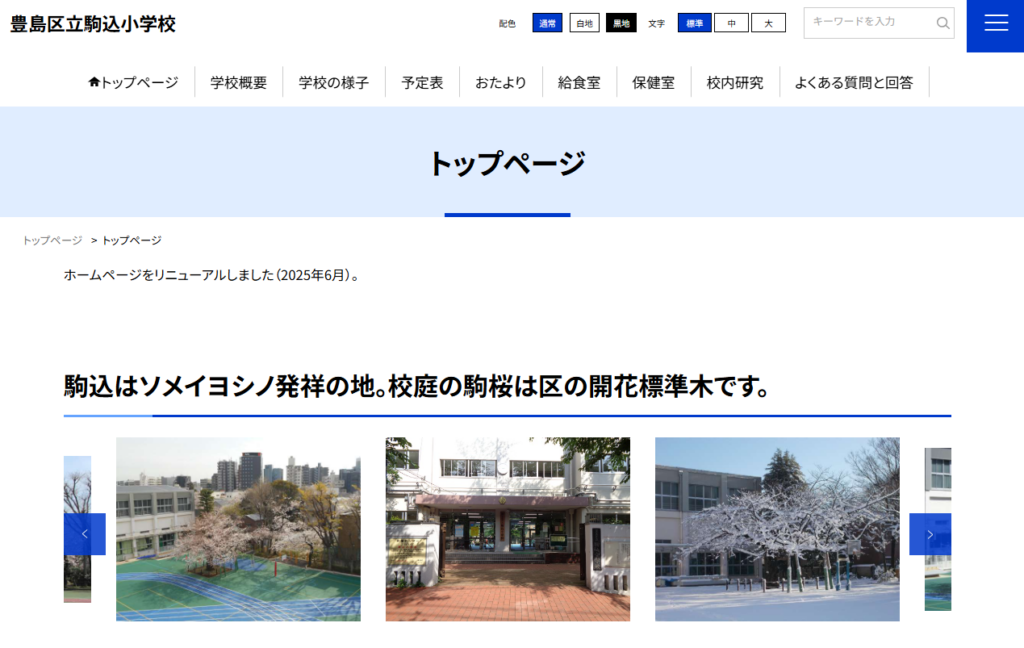Open おたより navigation item
Image resolution: width=1024 pixels, height=648 pixels.
point(500,83)
